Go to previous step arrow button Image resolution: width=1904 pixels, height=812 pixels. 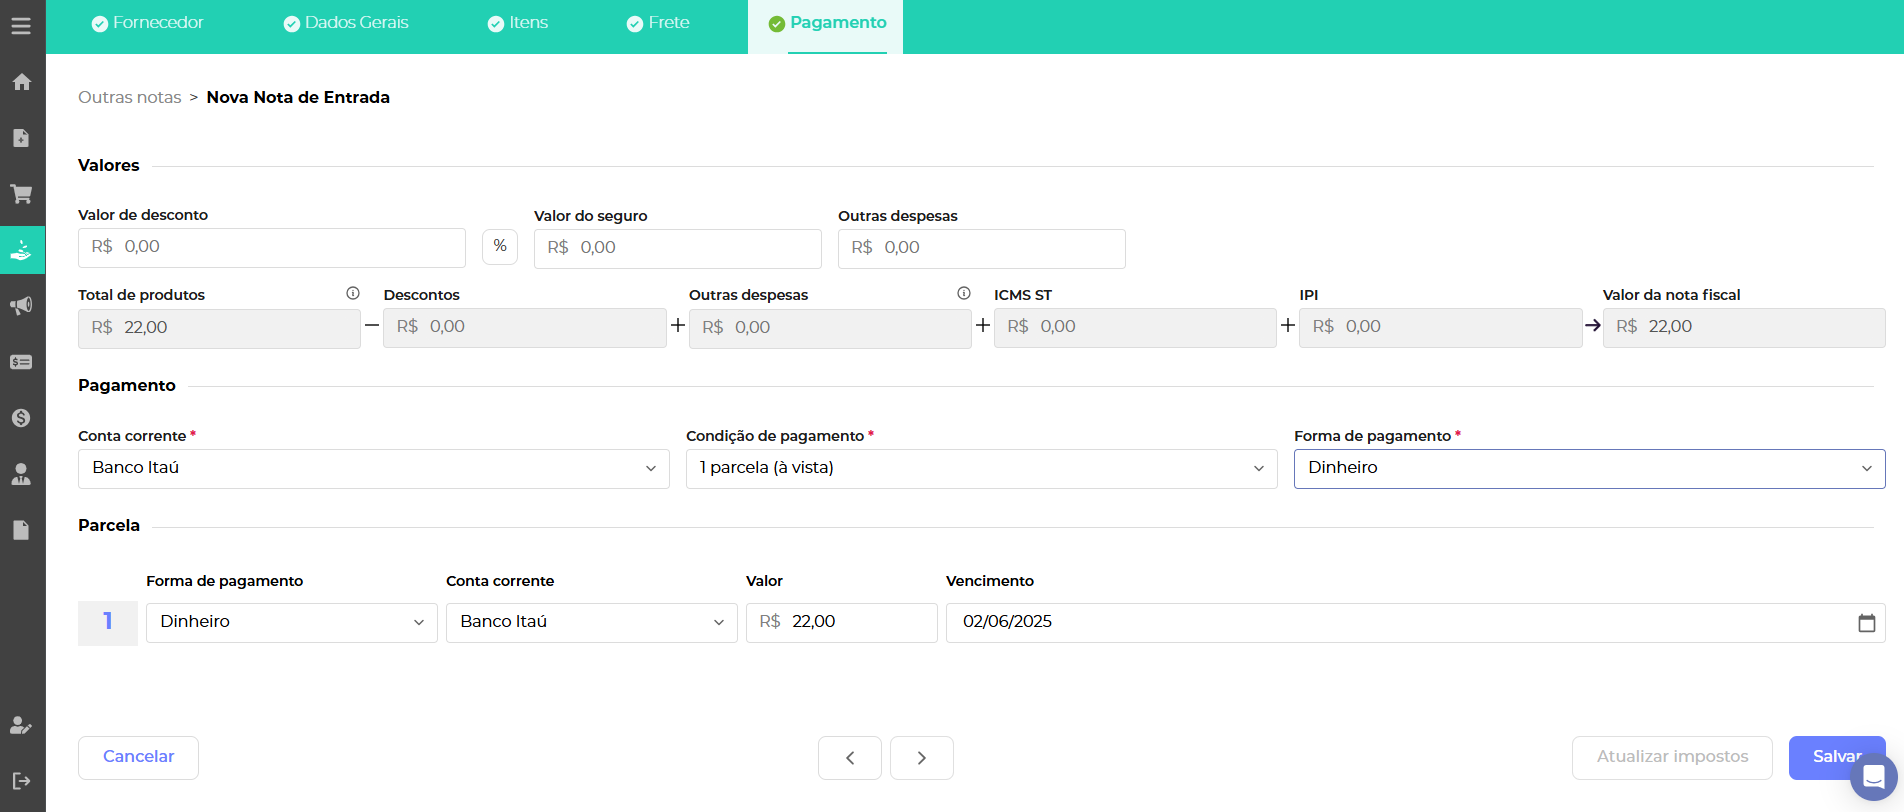click(850, 758)
